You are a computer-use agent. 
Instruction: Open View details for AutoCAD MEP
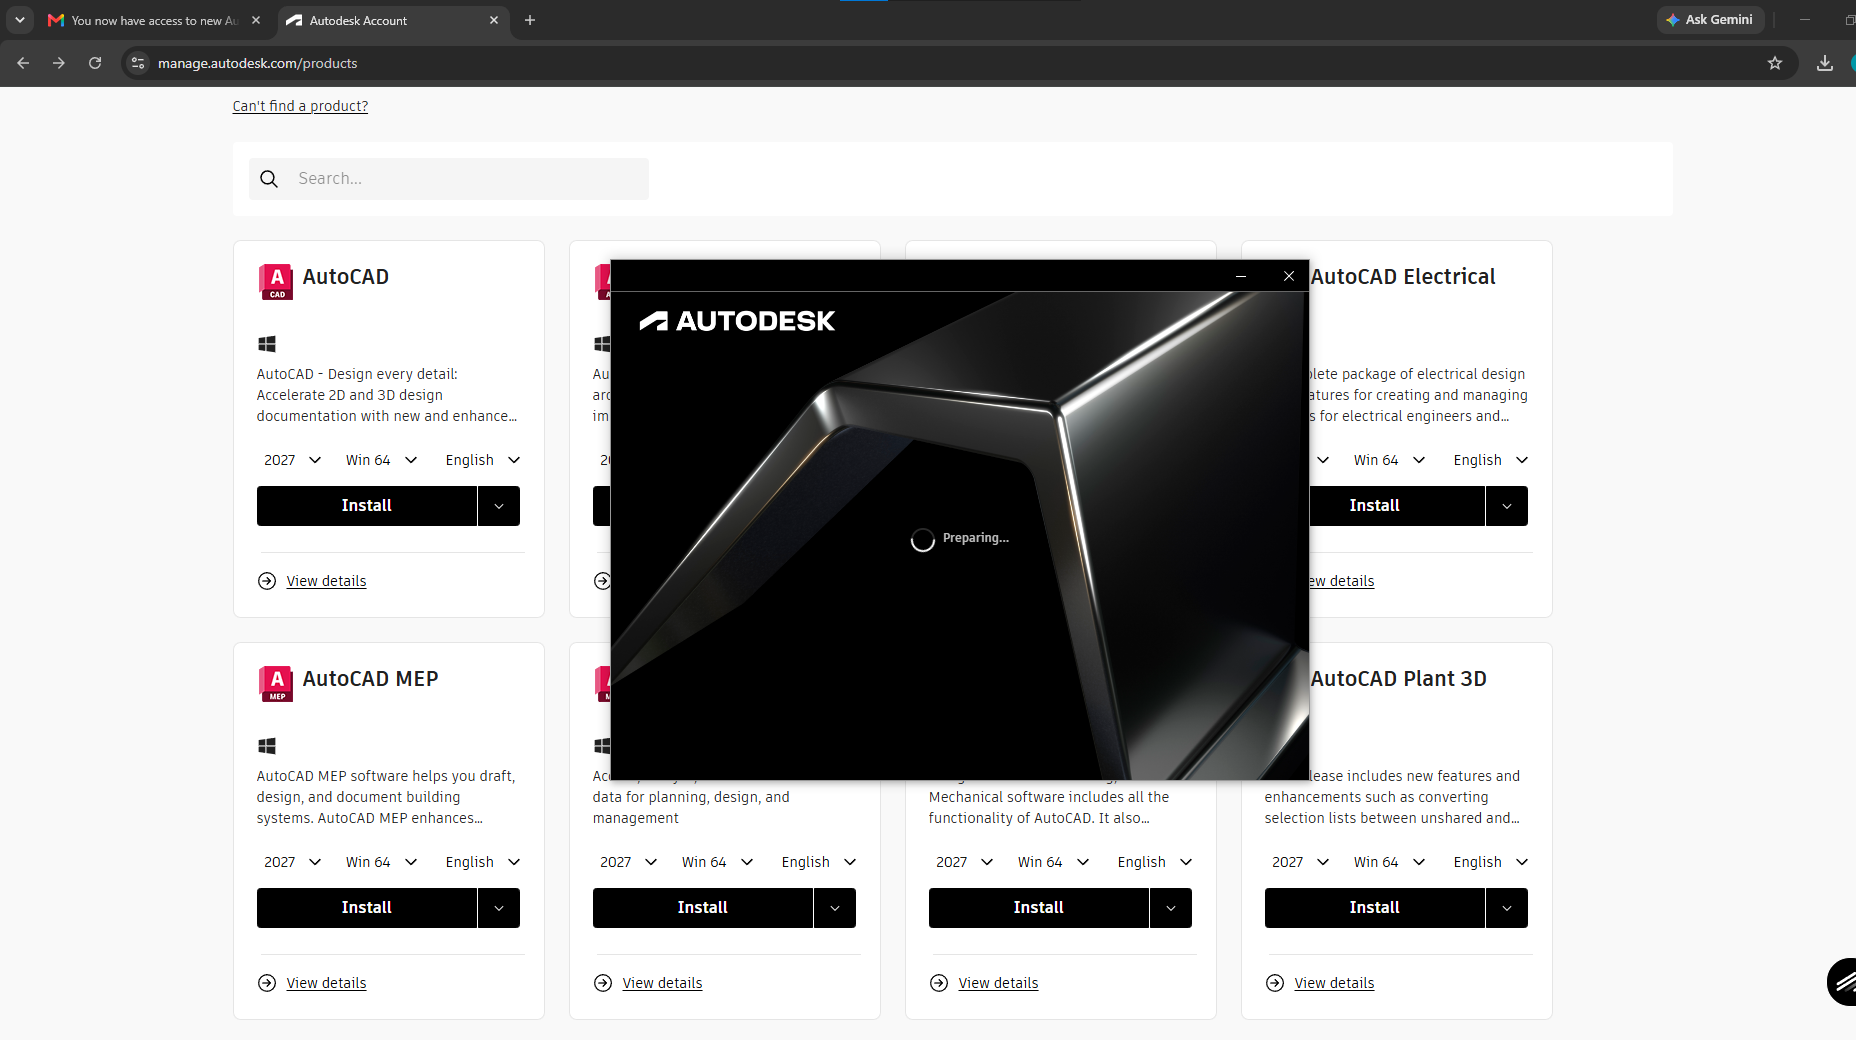click(326, 983)
